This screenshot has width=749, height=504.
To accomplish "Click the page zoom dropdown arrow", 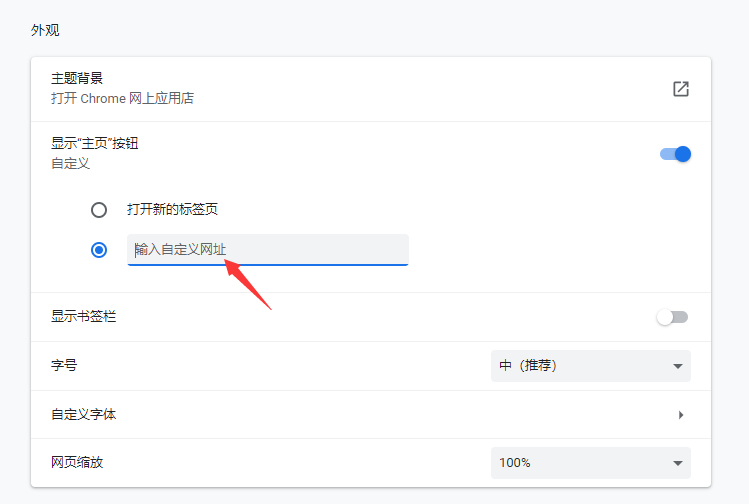I will 677,463.
